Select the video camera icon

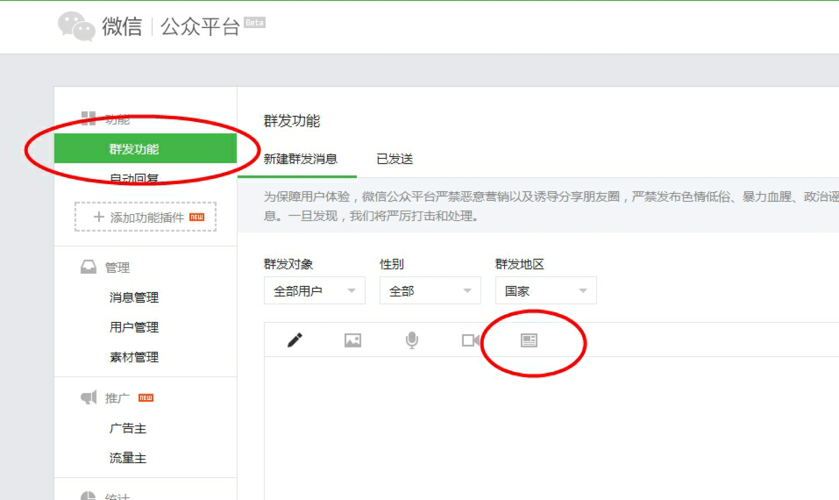pos(471,340)
